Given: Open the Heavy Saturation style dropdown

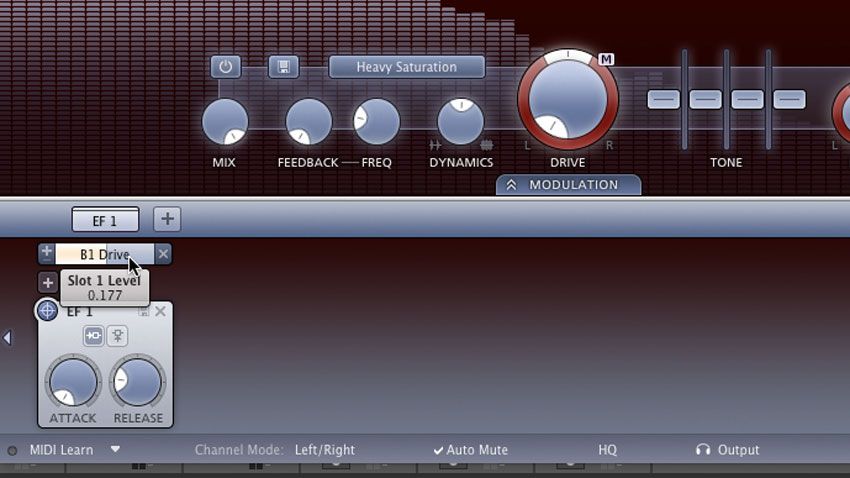Looking at the screenshot, I should [x=407, y=67].
